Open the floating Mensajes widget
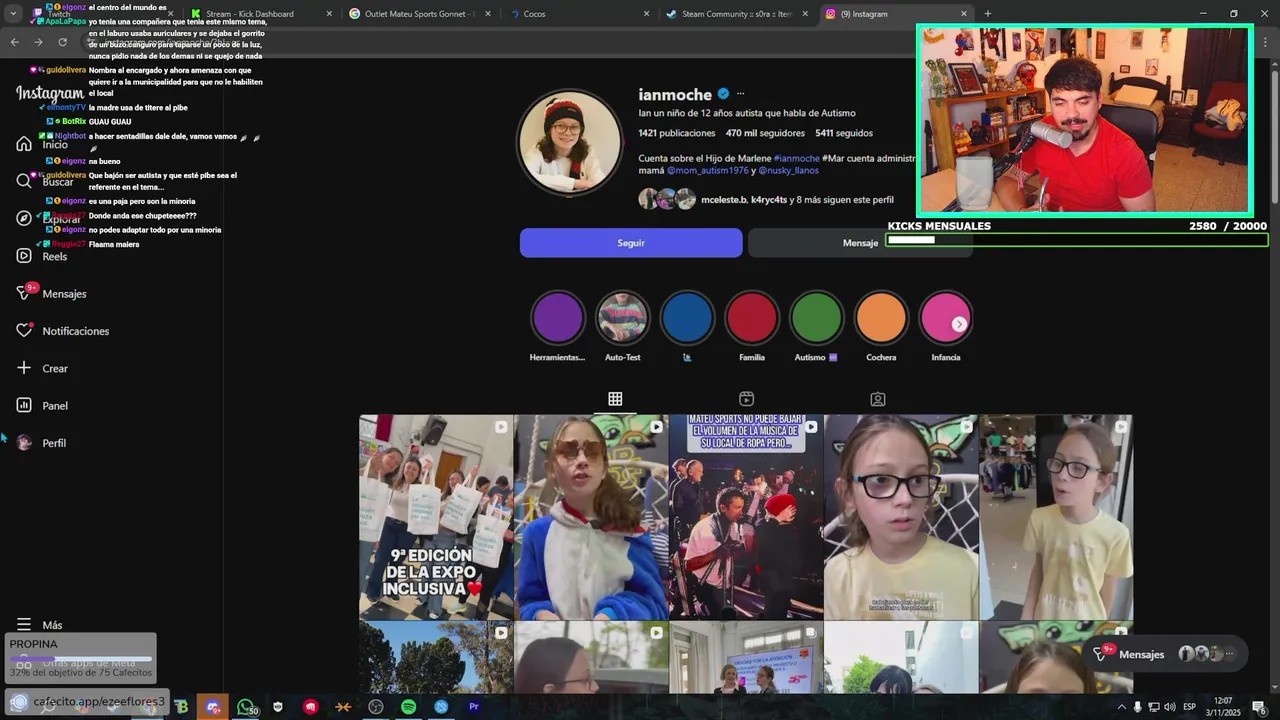This screenshot has height=720, width=1280. pyautogui.click(x=1165, y=654)
